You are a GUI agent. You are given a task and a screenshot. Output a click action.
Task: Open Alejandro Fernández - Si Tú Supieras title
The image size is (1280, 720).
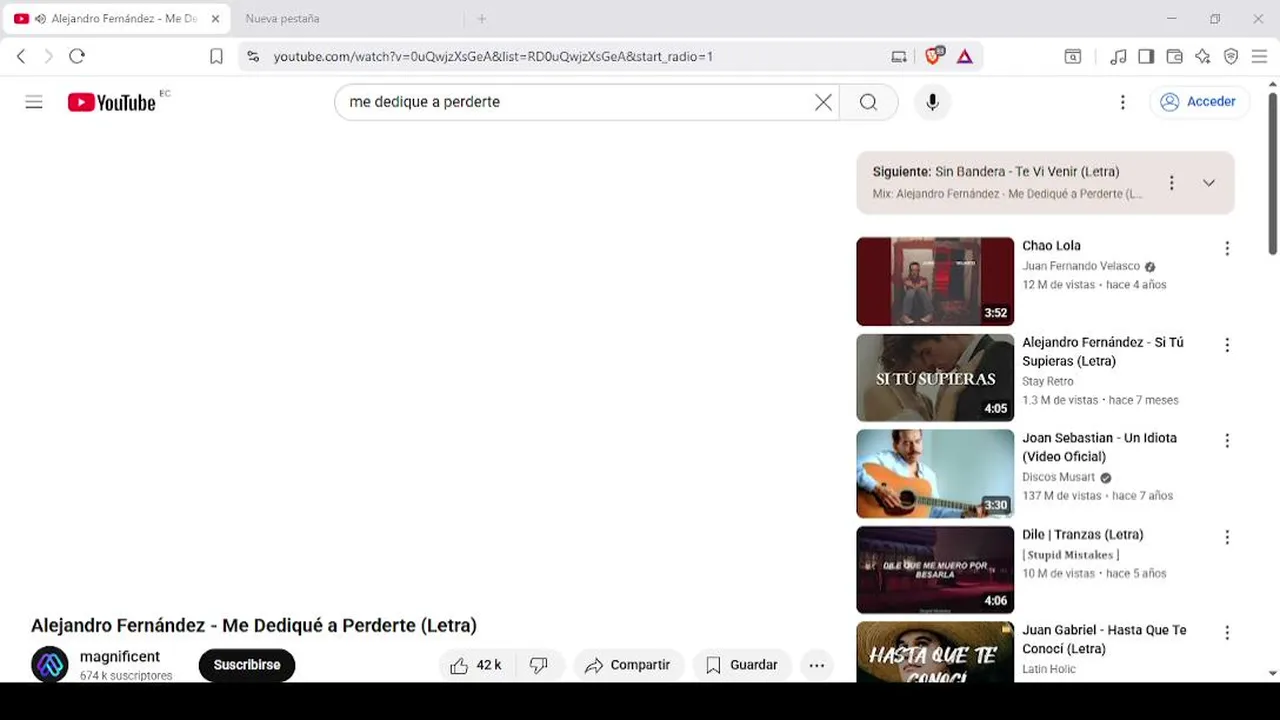point(1102,352)
